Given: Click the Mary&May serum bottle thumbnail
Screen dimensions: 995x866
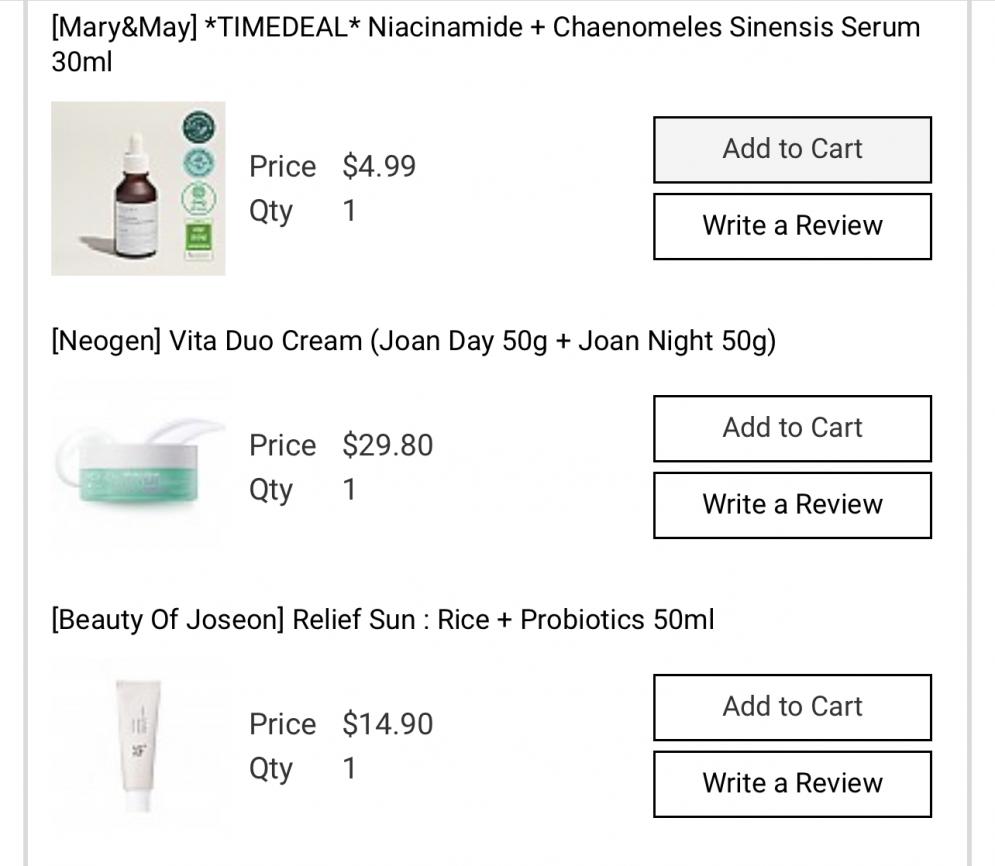Looking at the screenshot, I should [x=138, y=189].
